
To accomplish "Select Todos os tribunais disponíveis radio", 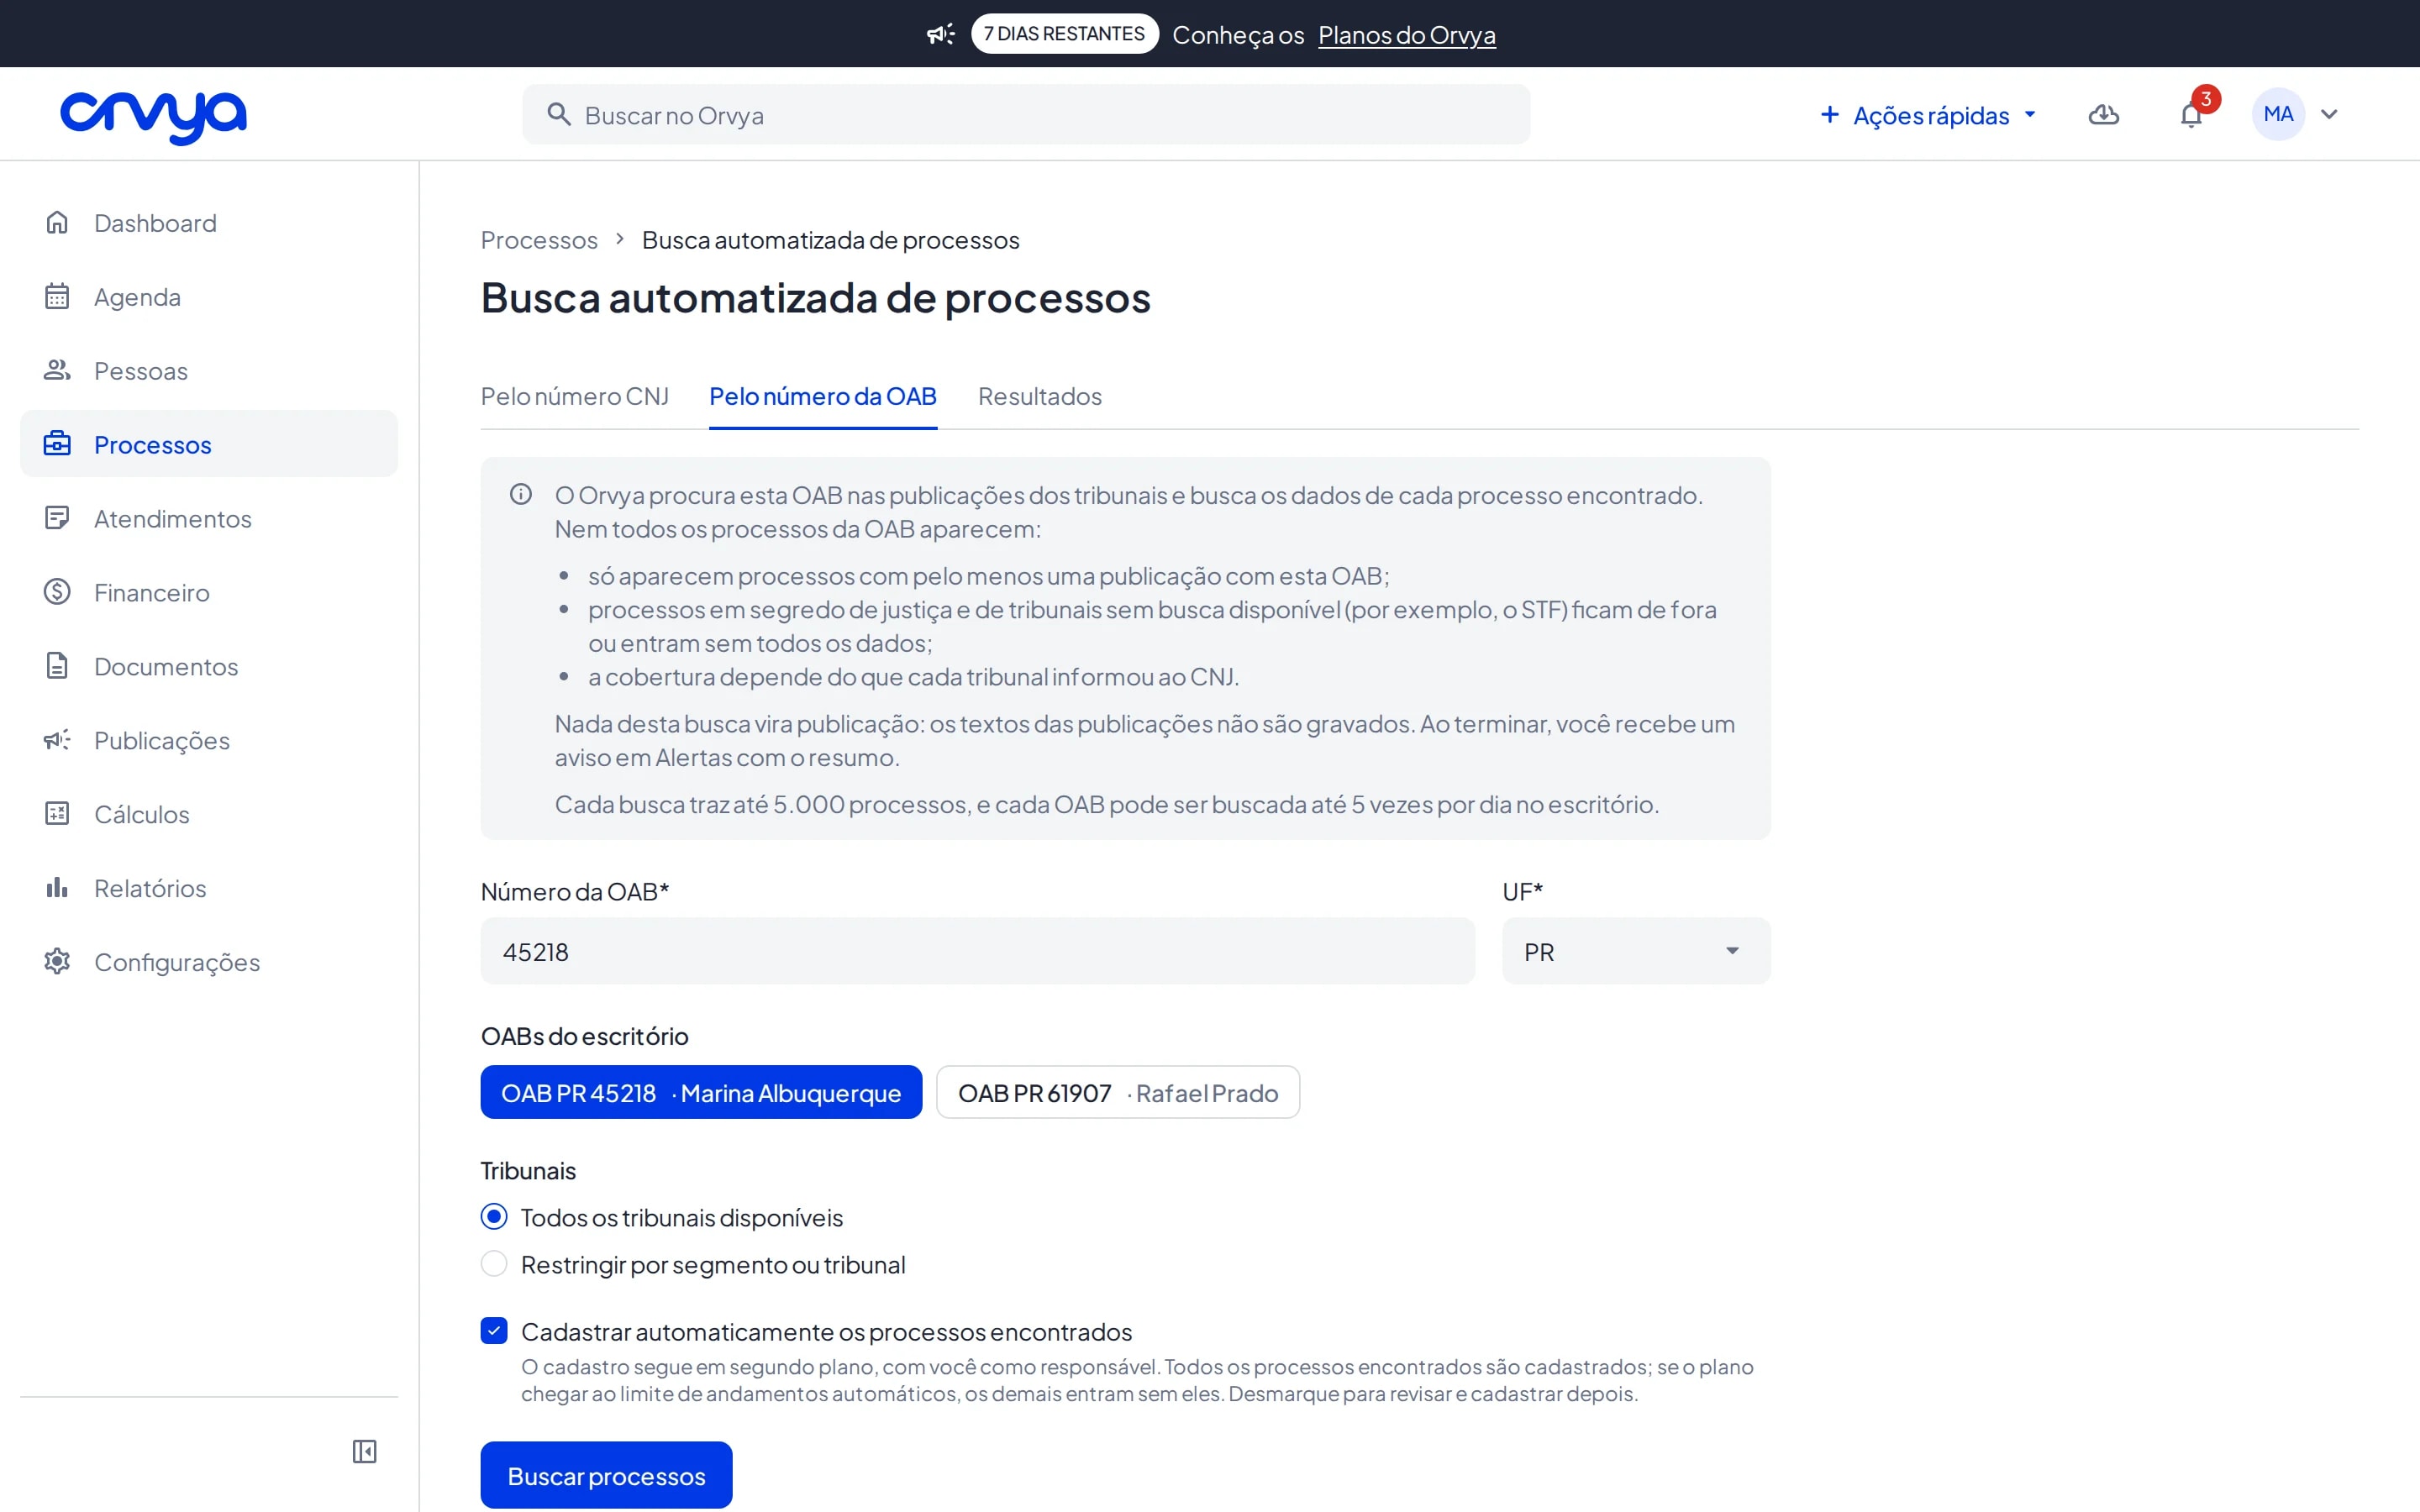I will click(x=494, y=1217).
